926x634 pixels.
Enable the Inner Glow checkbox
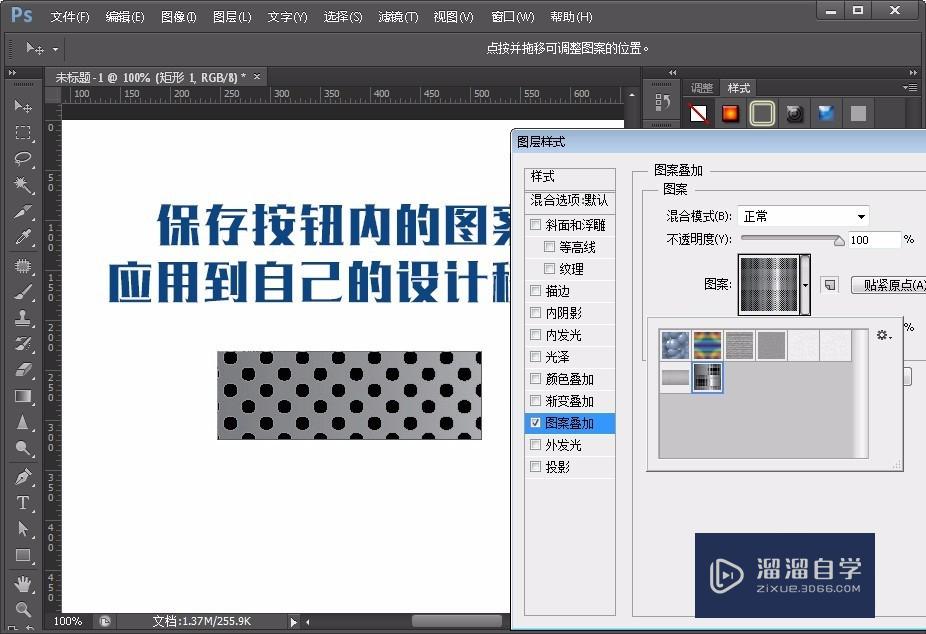(536, 335)
